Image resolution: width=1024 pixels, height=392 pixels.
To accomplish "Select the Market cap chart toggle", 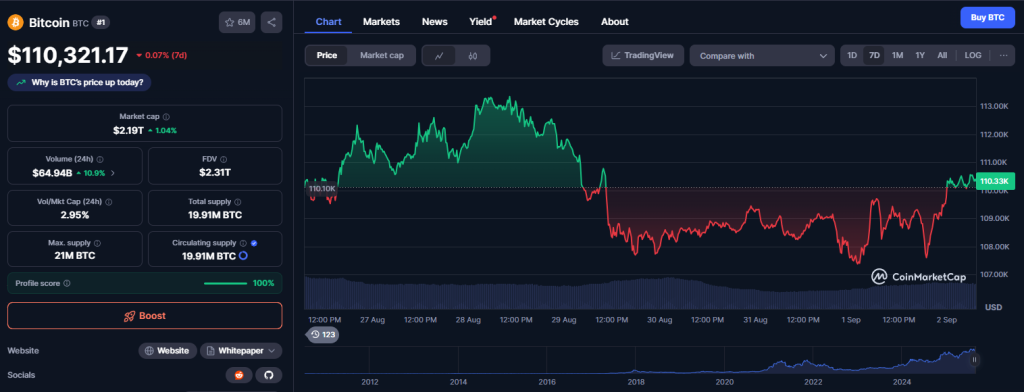I will point(382,56).
